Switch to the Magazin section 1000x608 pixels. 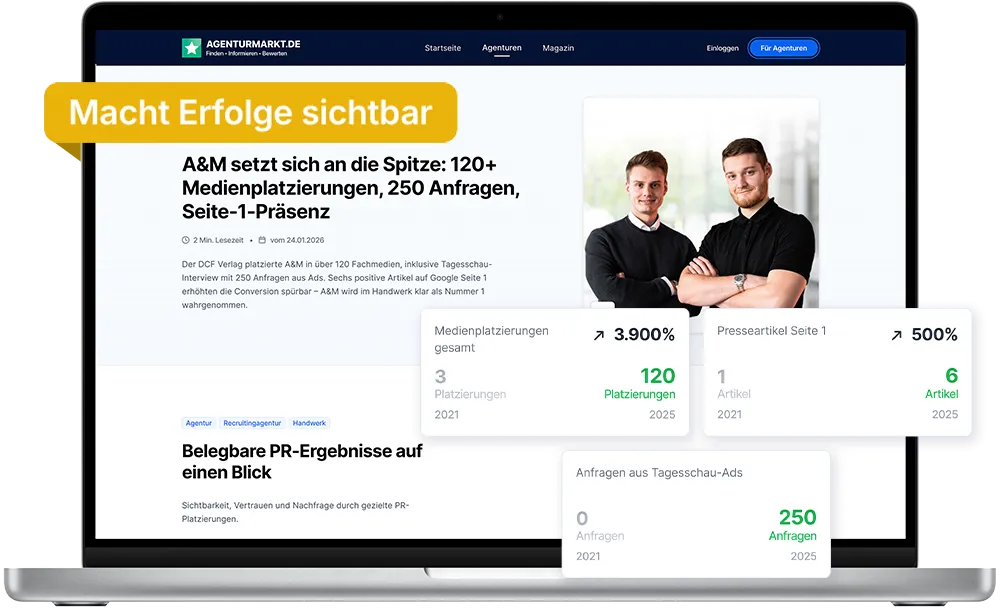click(x=557, y=47)
